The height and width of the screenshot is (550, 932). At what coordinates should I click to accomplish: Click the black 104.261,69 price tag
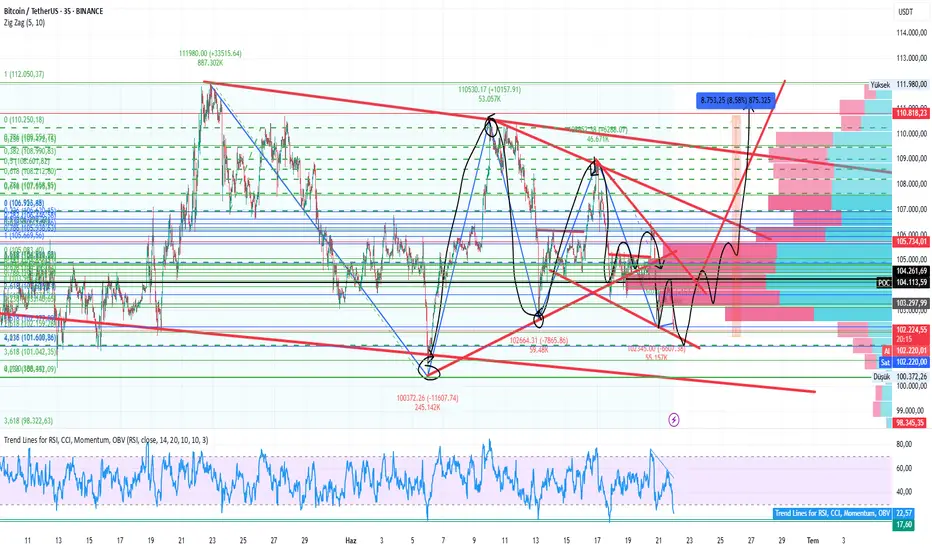(x=911, y=271)
